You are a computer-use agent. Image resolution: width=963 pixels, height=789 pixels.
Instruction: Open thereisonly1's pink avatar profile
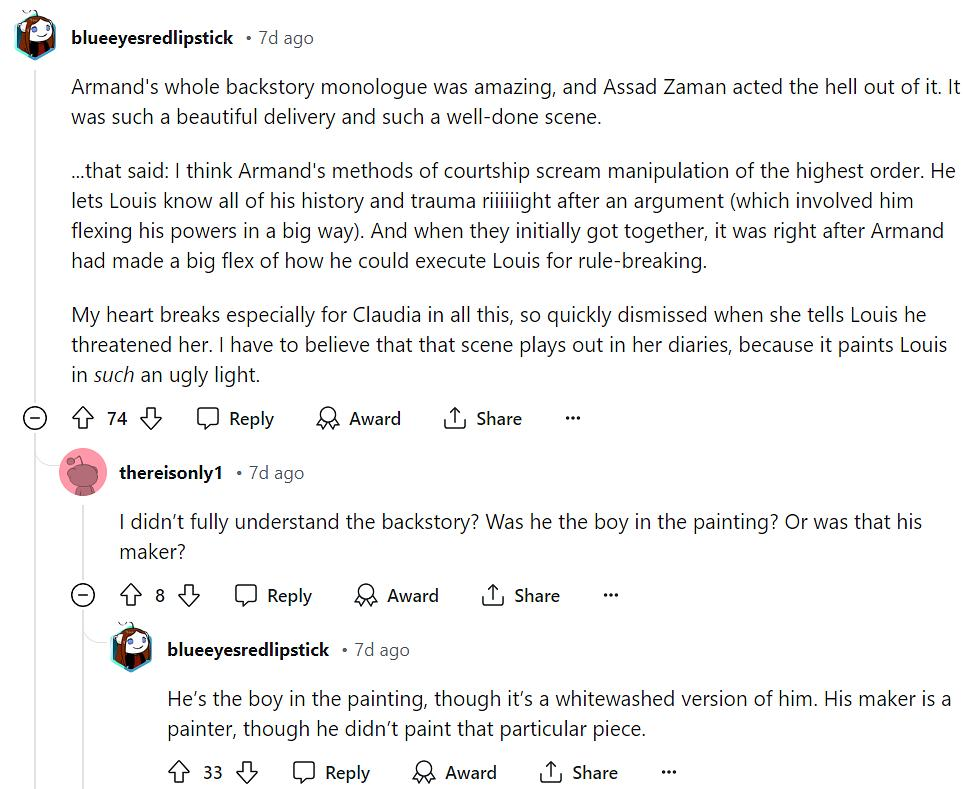point(83,472)
